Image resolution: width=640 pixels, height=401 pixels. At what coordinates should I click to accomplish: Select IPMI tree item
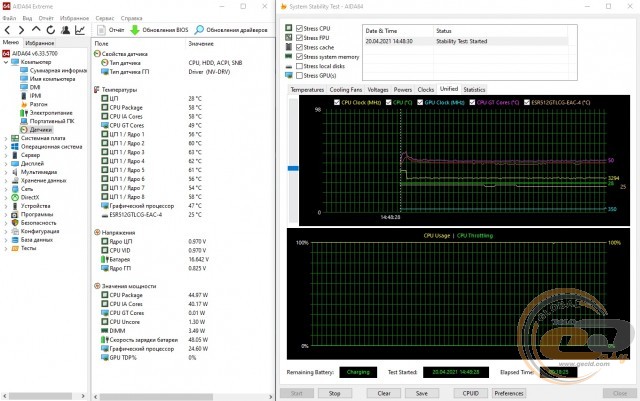coord(36,96)
